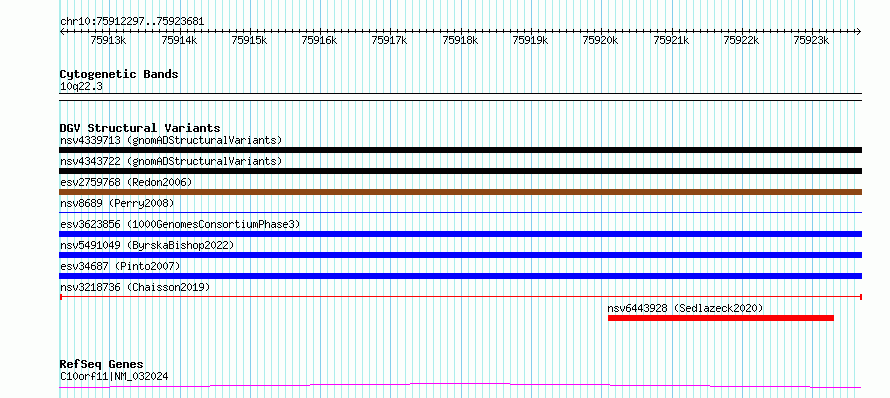Click the nsv3218736 (Chaisson2019) label
890x398 pixels.
pos(135,287)
